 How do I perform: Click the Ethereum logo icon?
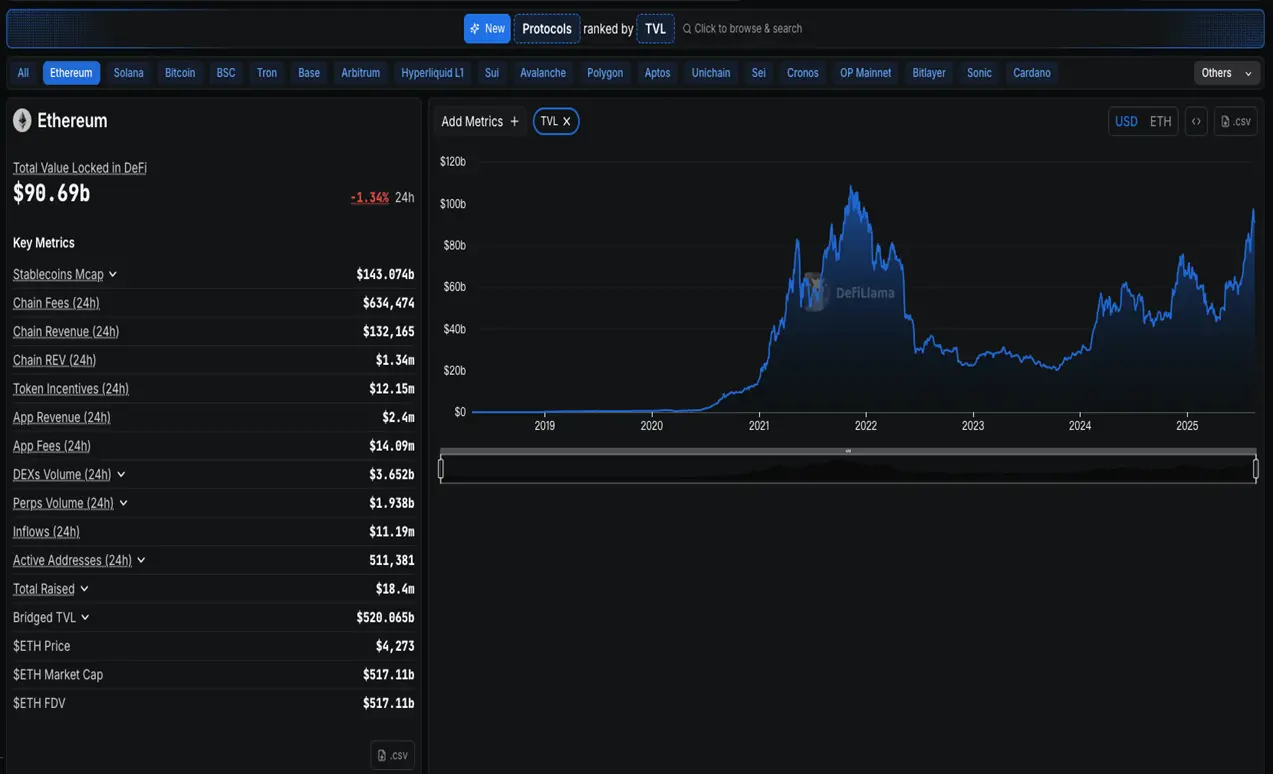22,121
